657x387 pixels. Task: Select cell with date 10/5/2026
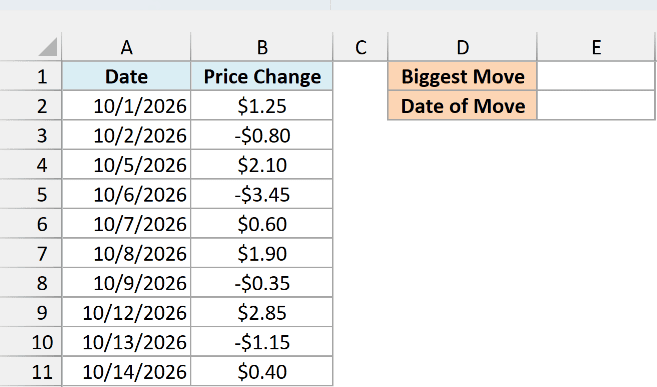pos(126,165)
